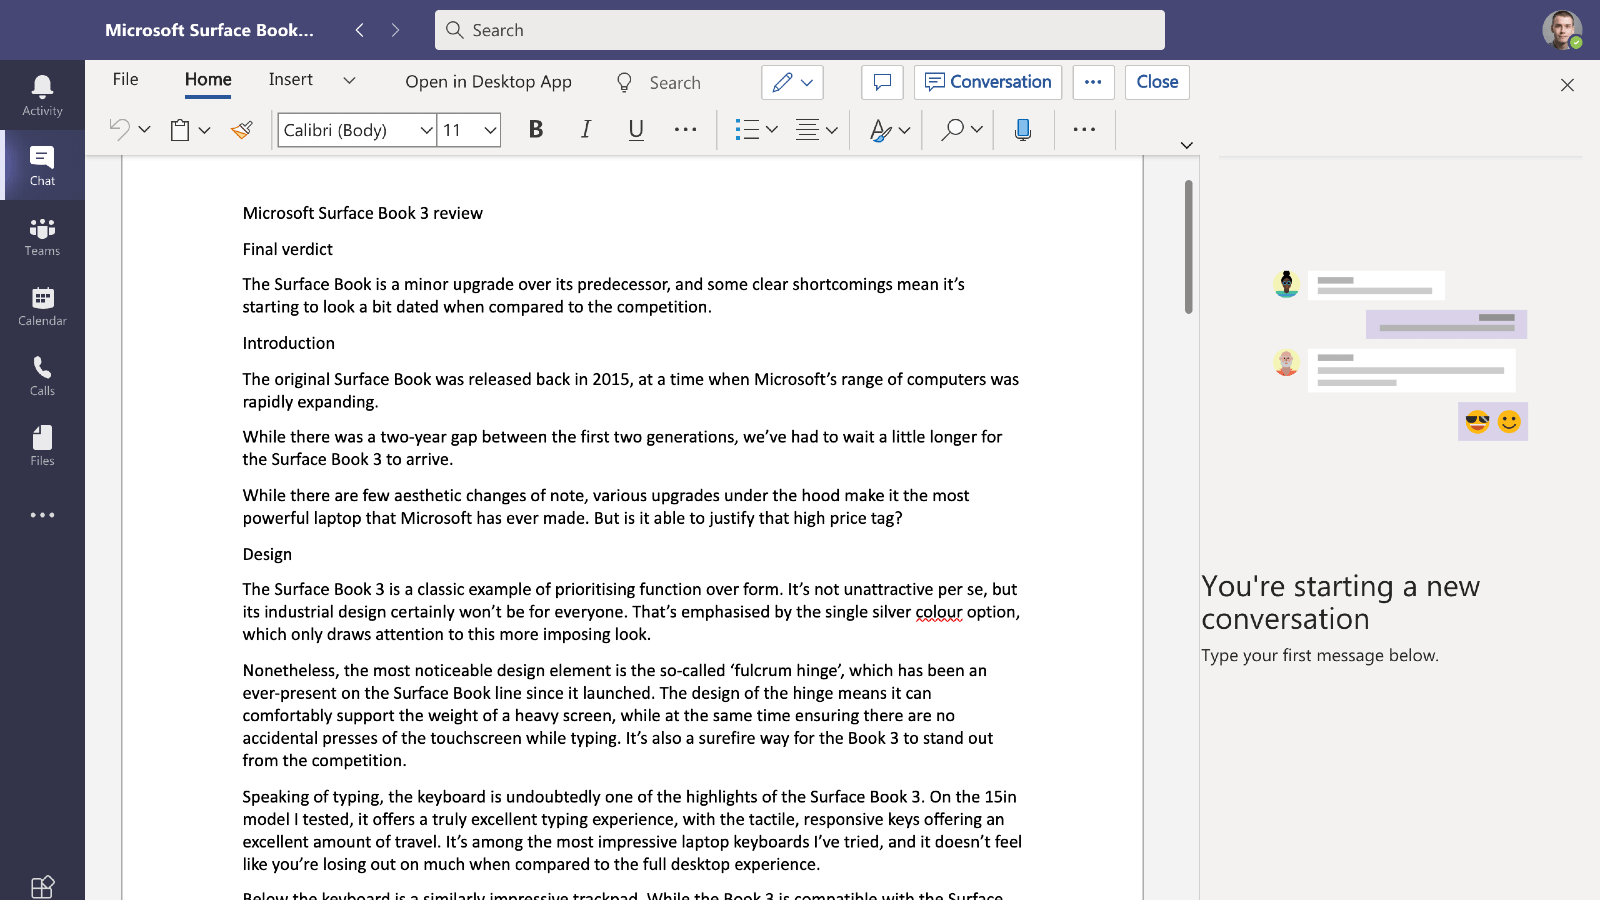The image size is (1600, 900).
Task: Open Files from the left rail
Action: (42, 446)
